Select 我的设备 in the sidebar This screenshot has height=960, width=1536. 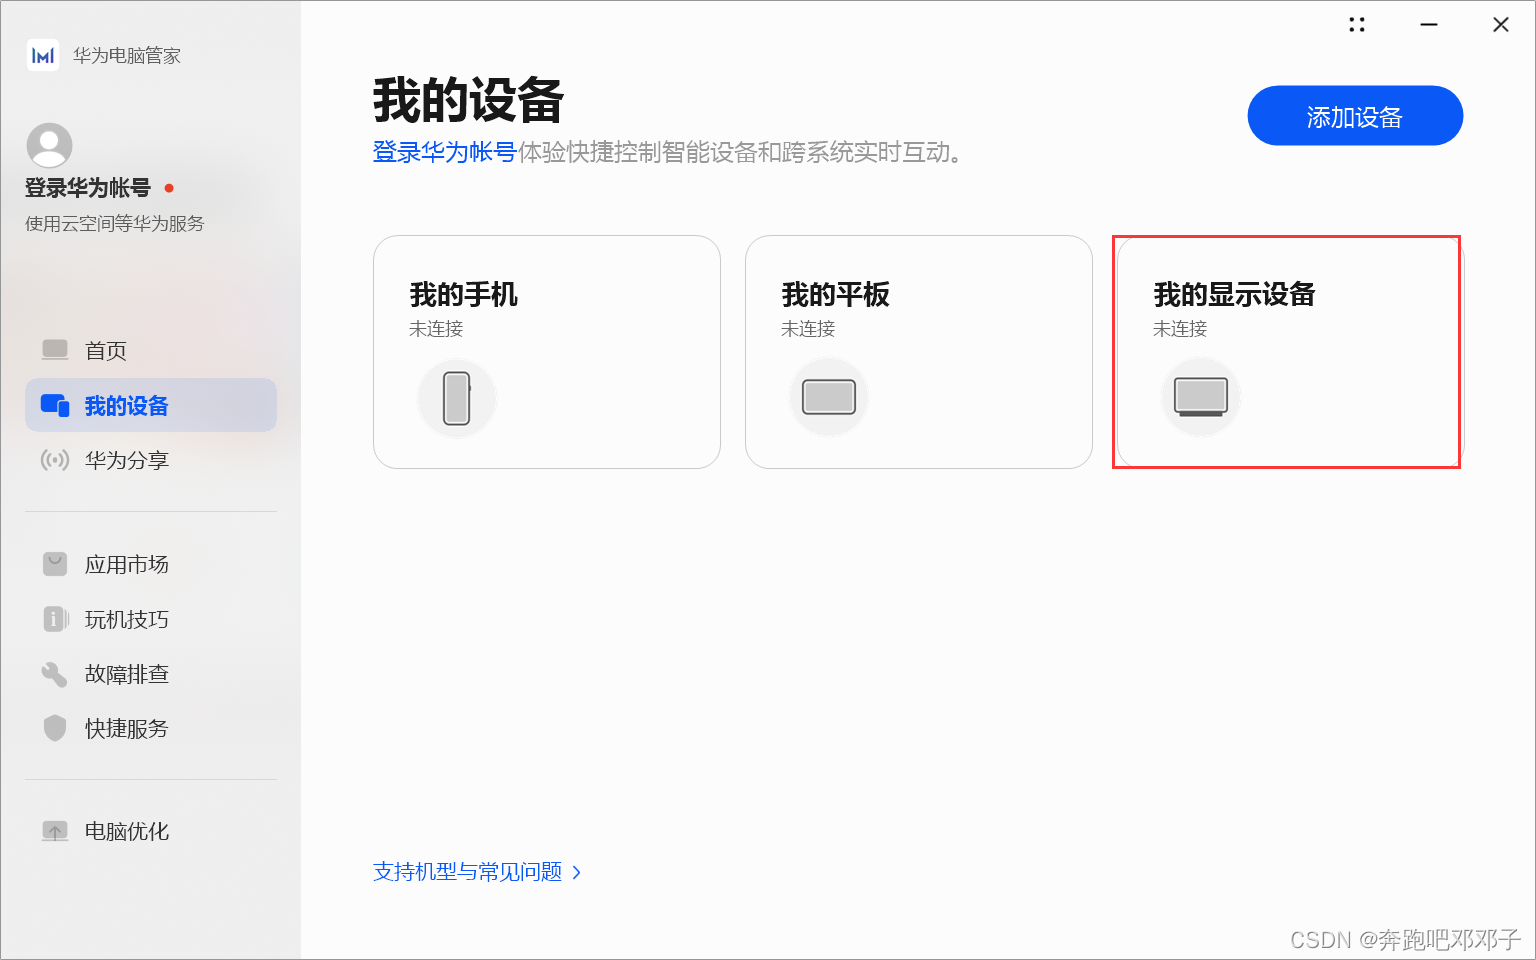[151, 405]
